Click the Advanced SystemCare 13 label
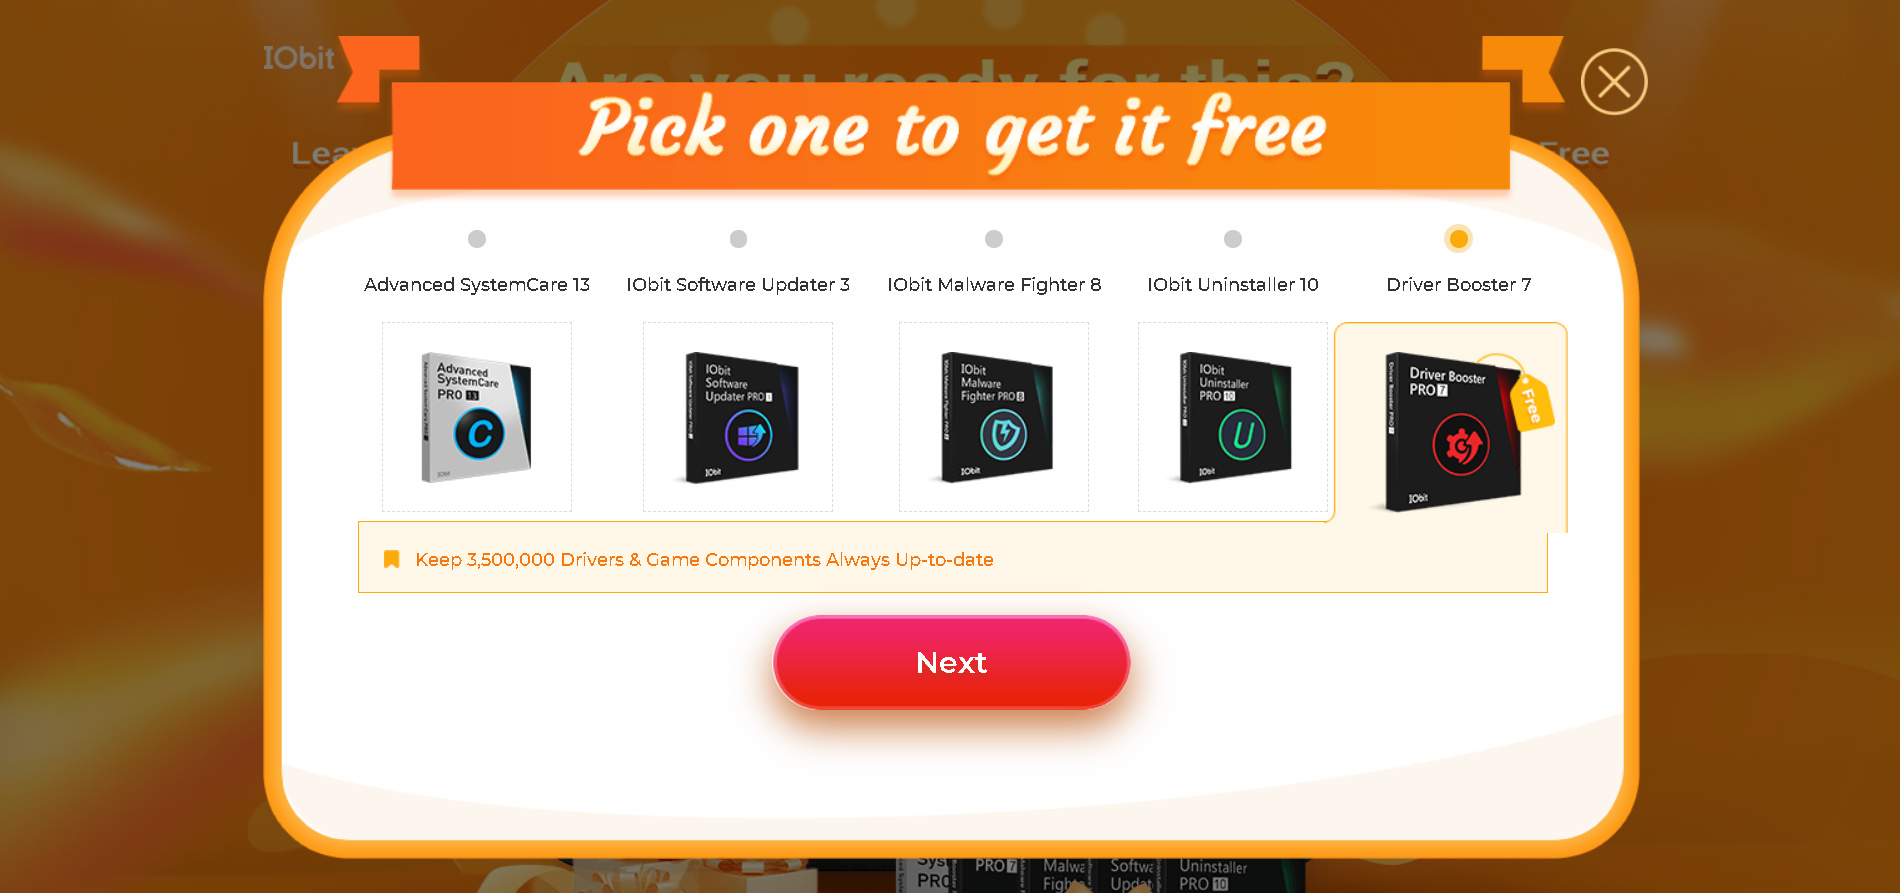This screenshot has height=893, width=1900. coord(477,285)
